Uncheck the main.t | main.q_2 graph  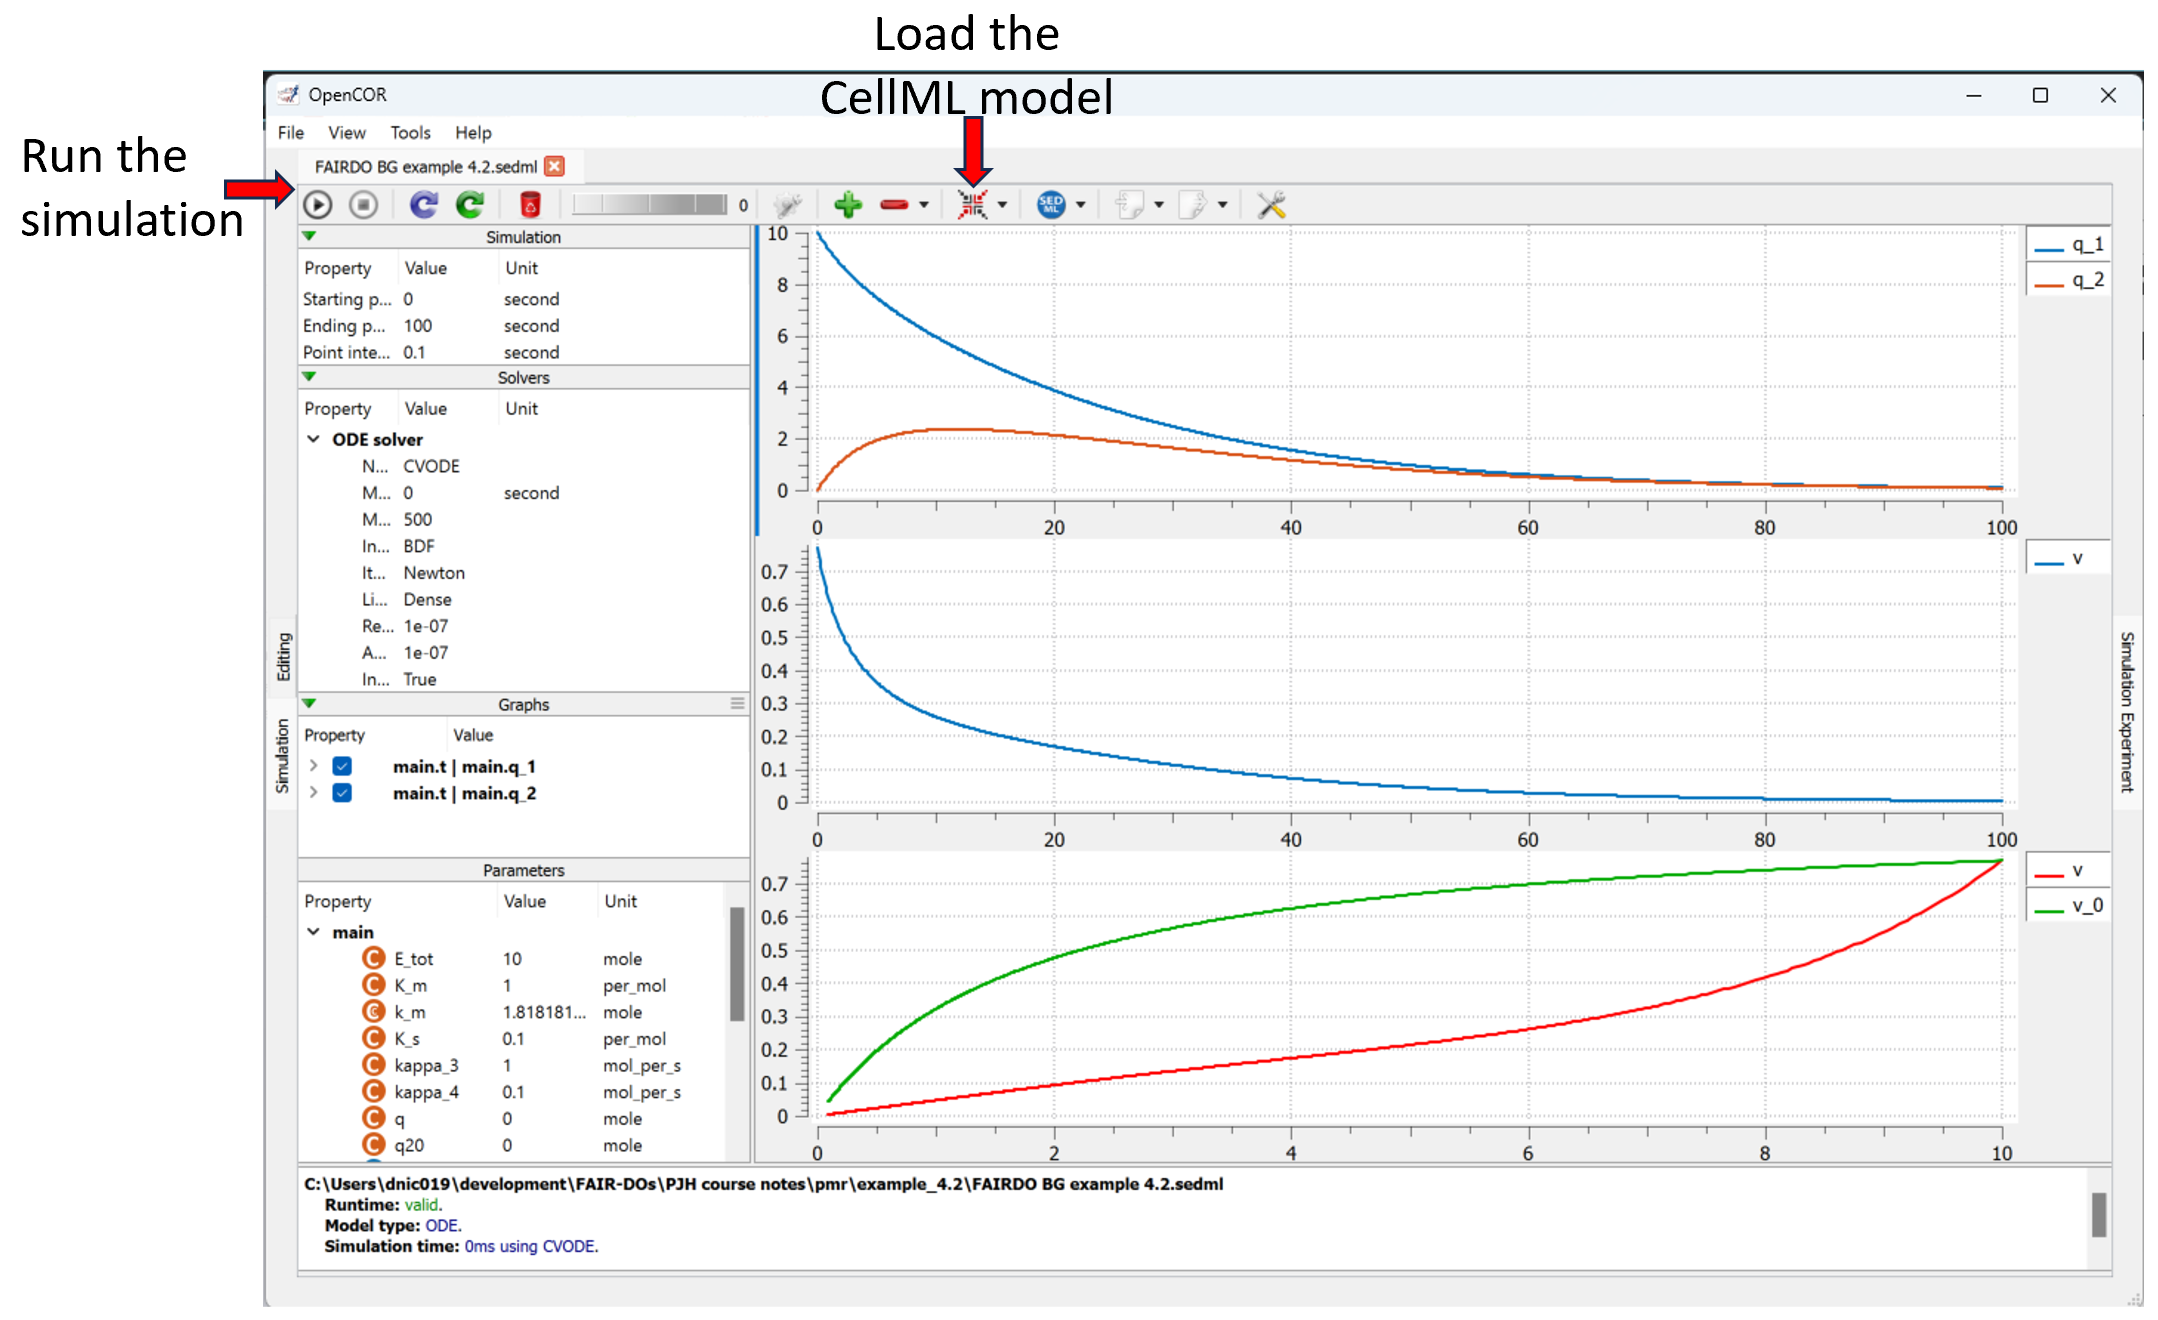point(342,793)
